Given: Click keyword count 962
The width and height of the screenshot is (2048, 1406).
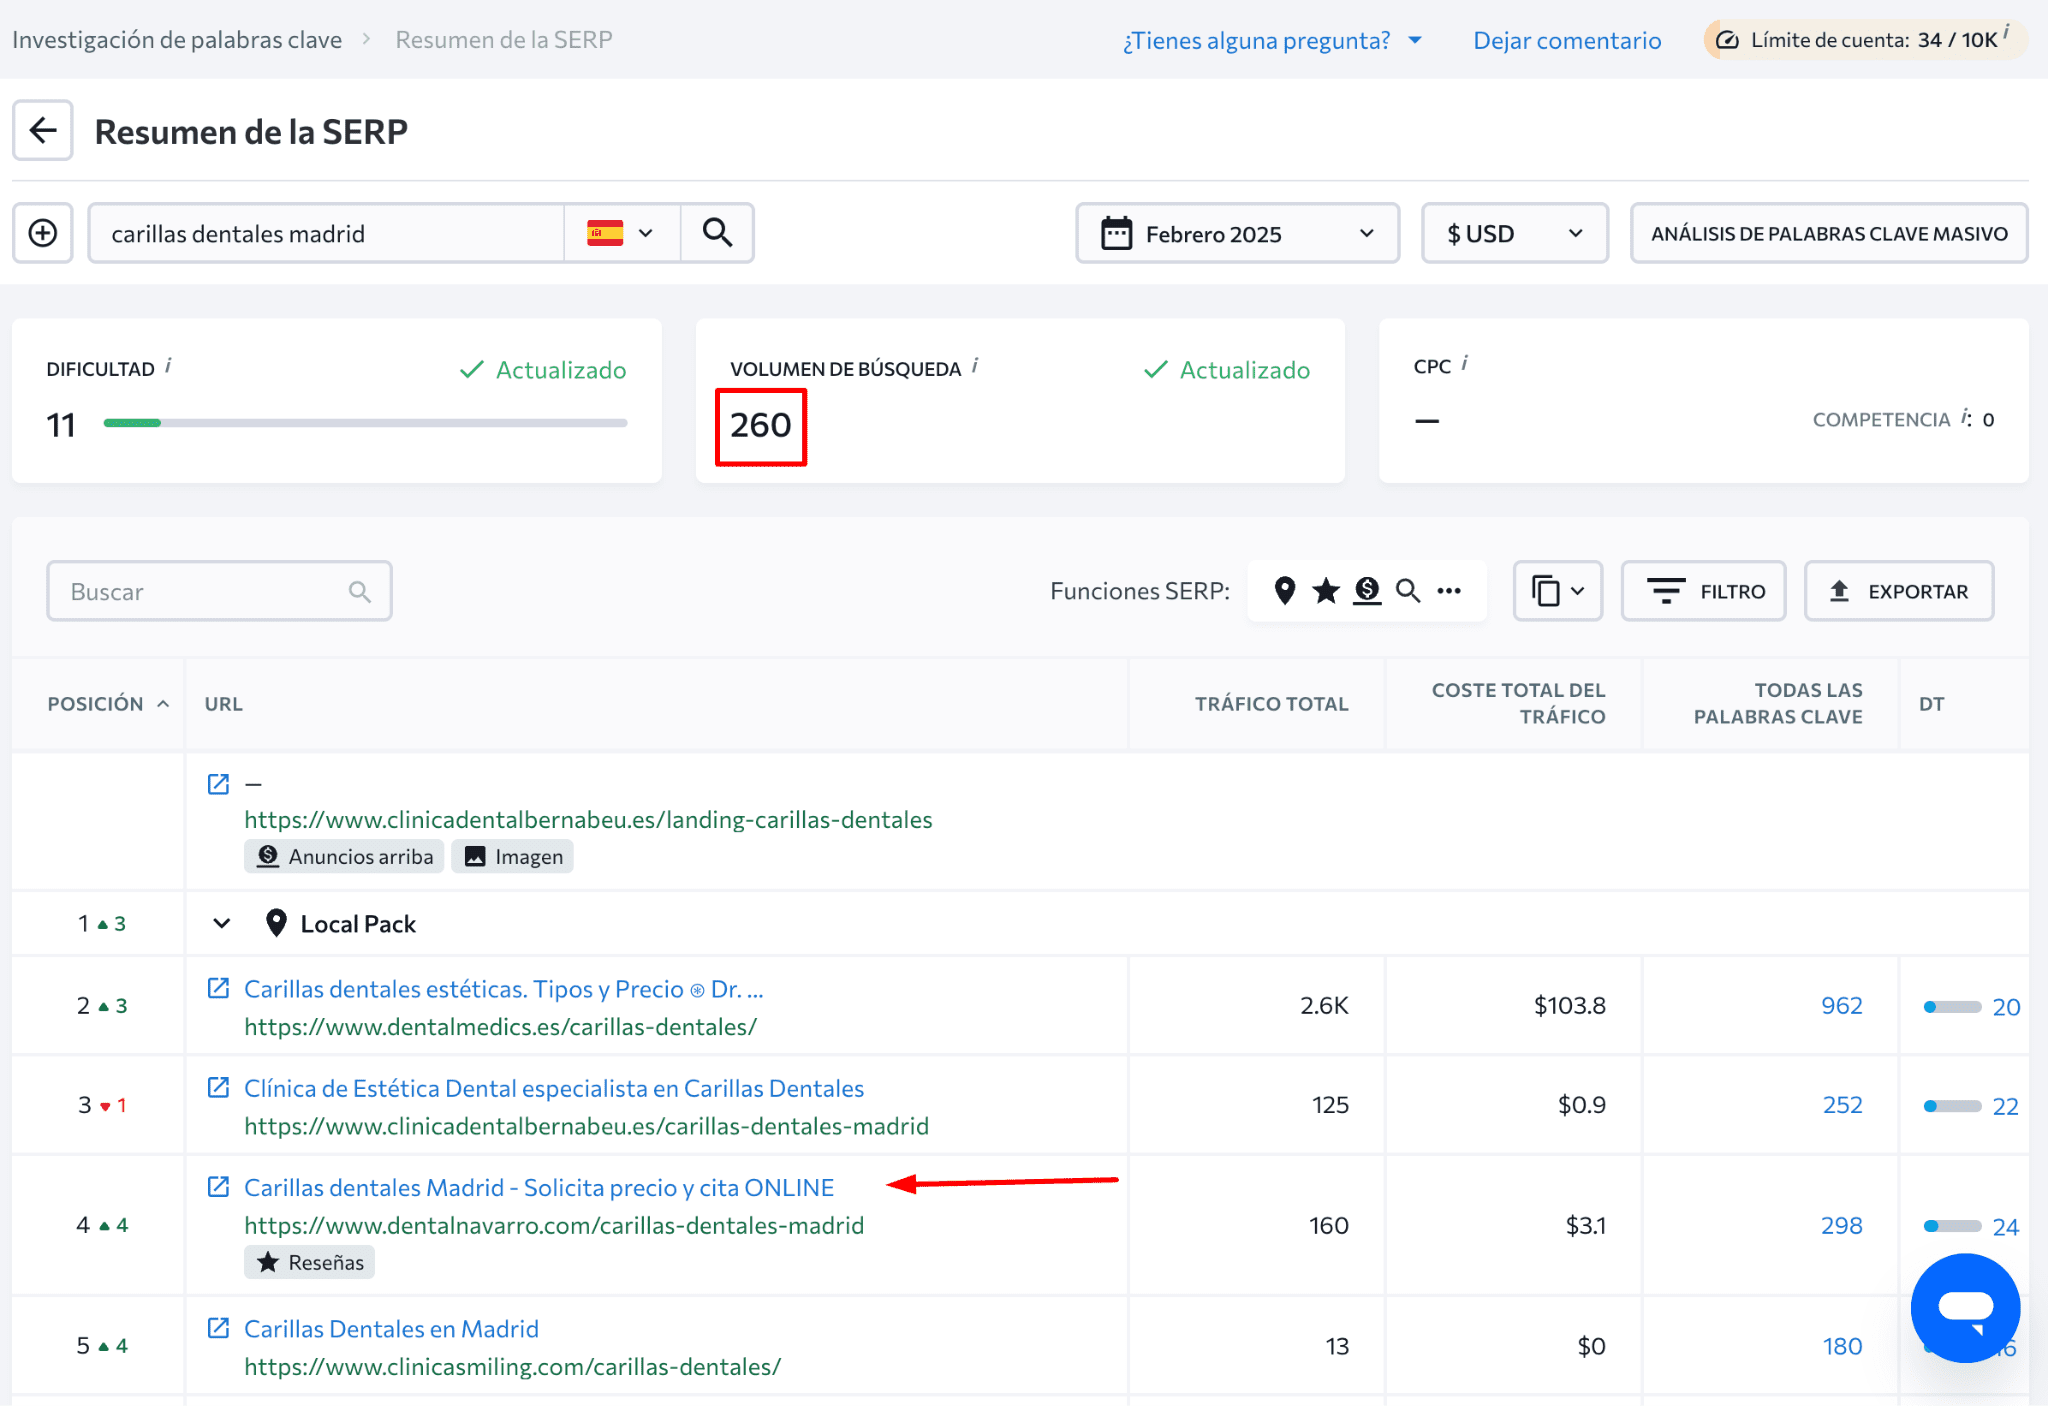Looking at the screenshot, I should pos(1842,1005).
